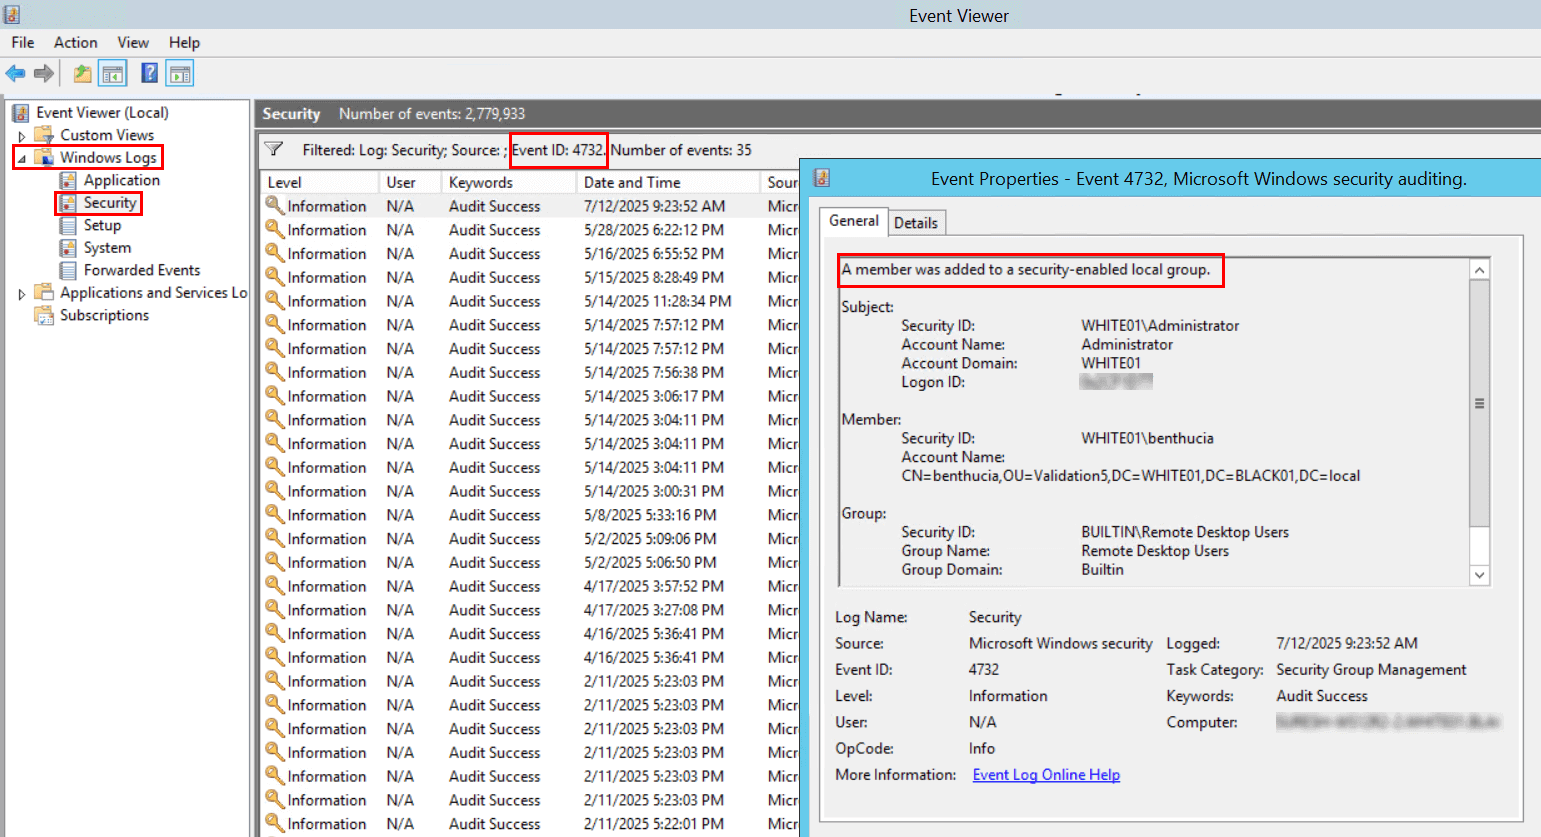Click the Event Log Online Help link

click(x=1045, y=774)
